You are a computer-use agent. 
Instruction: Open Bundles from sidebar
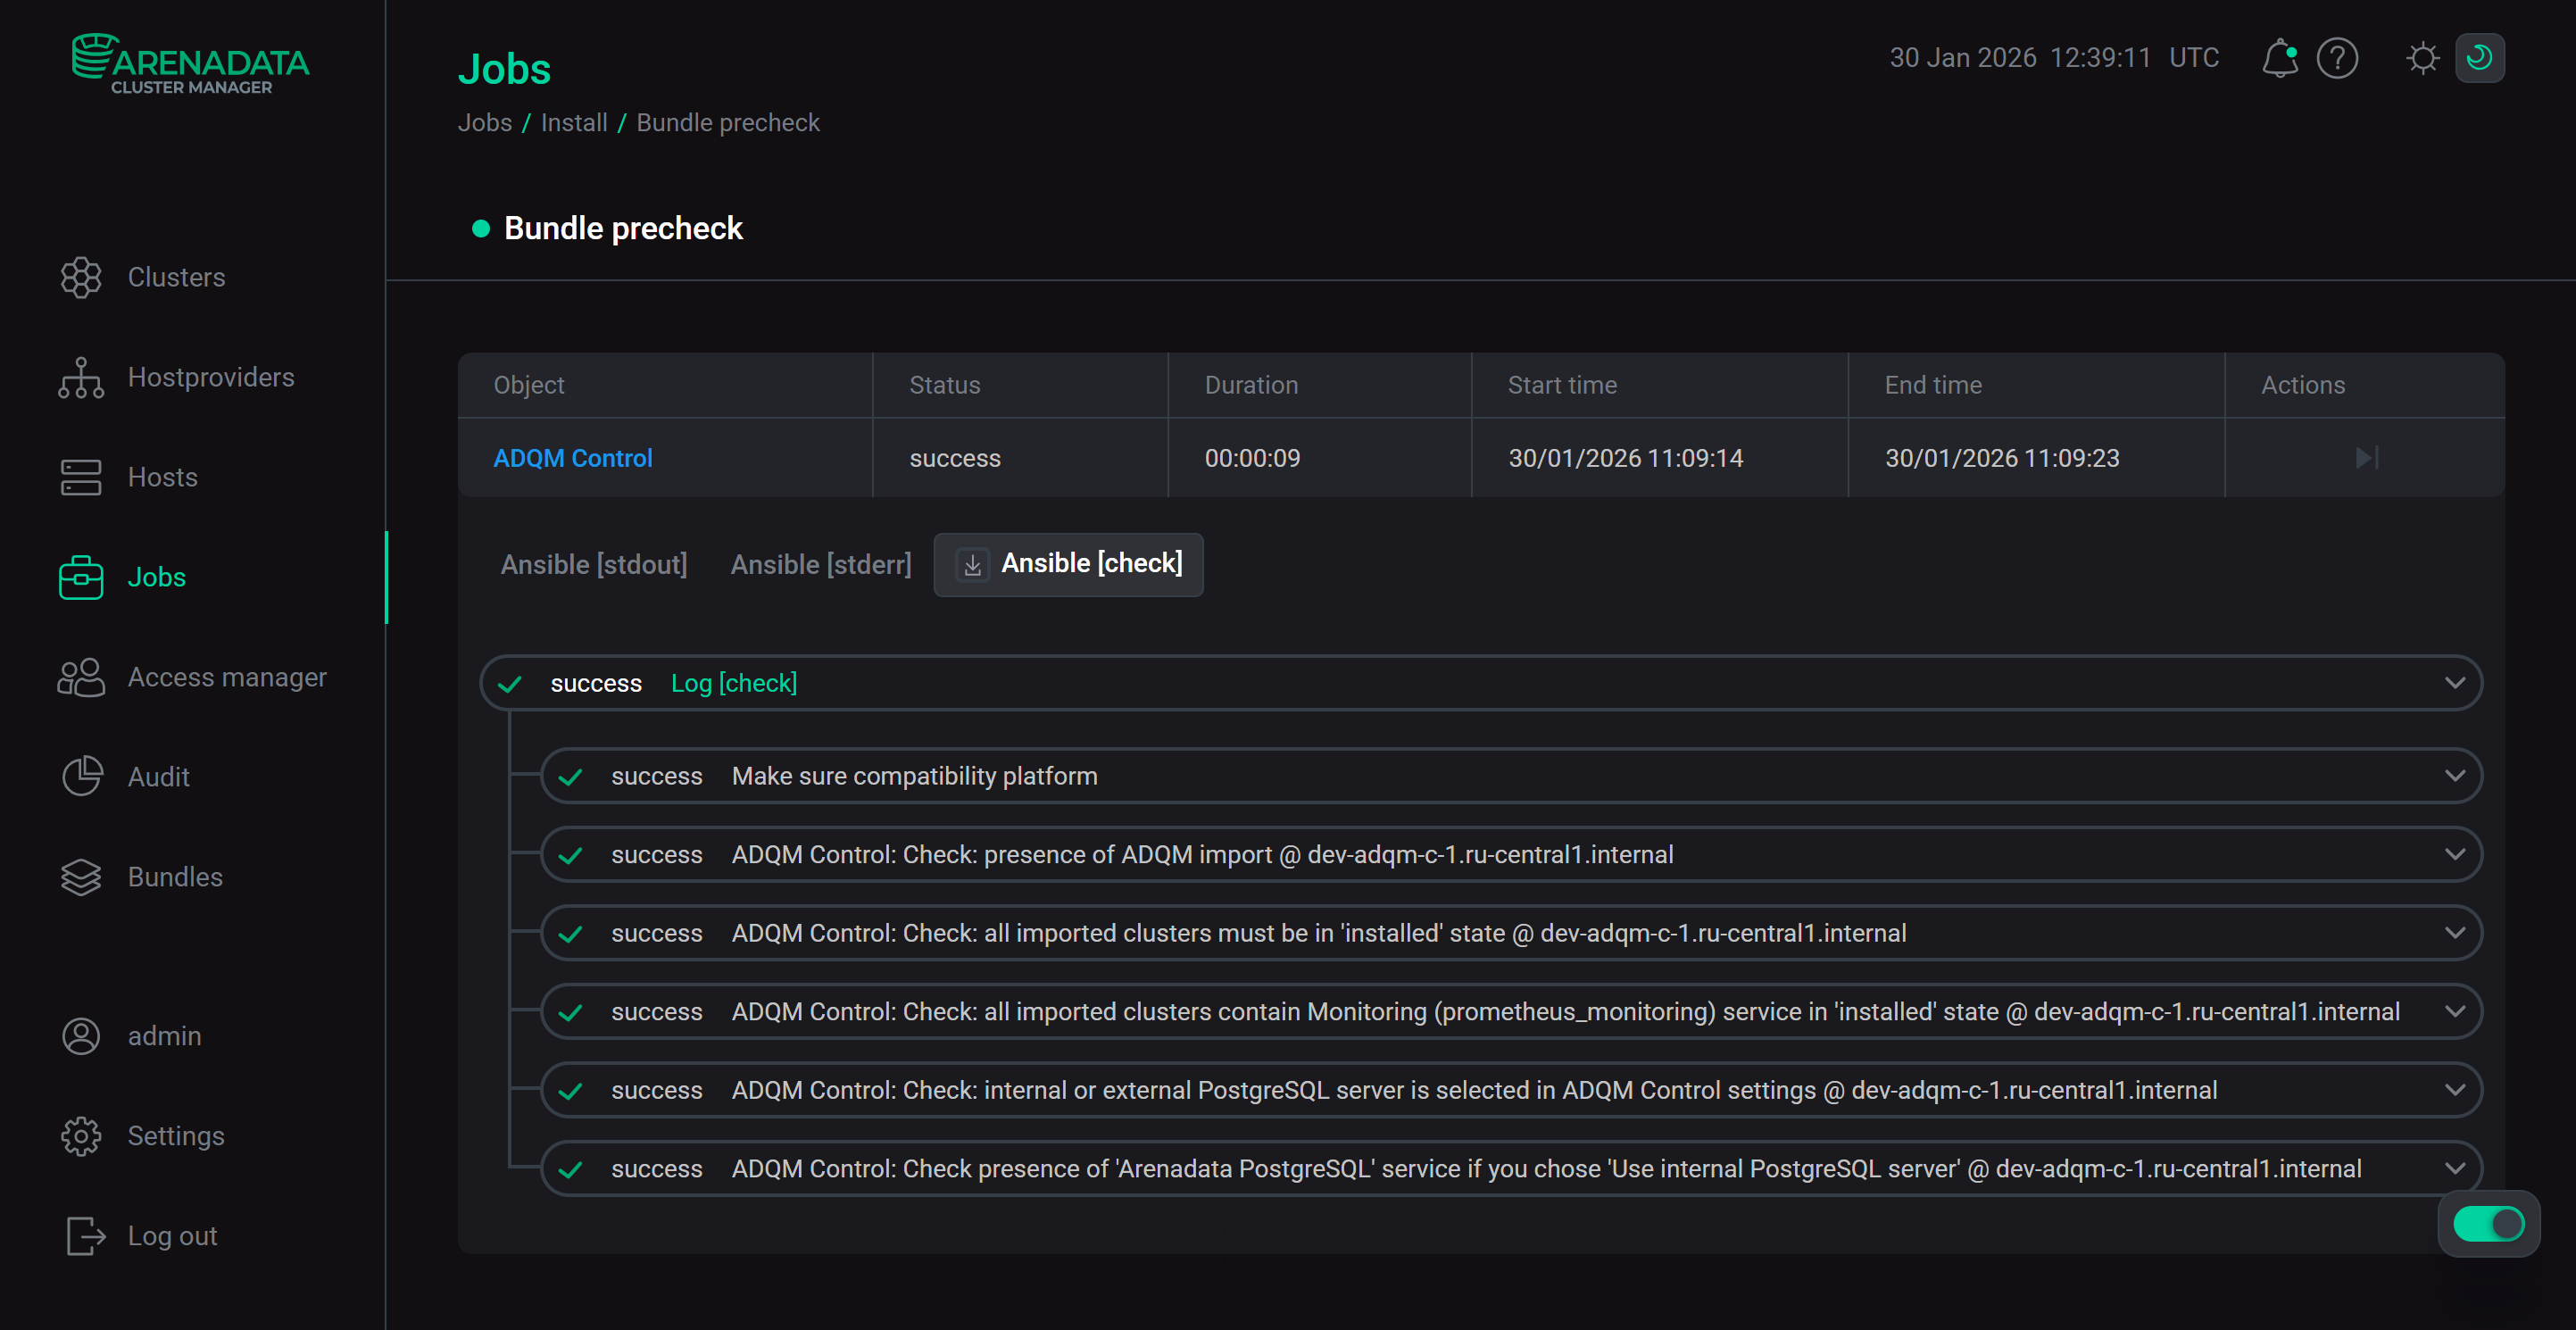coord(175,877)
